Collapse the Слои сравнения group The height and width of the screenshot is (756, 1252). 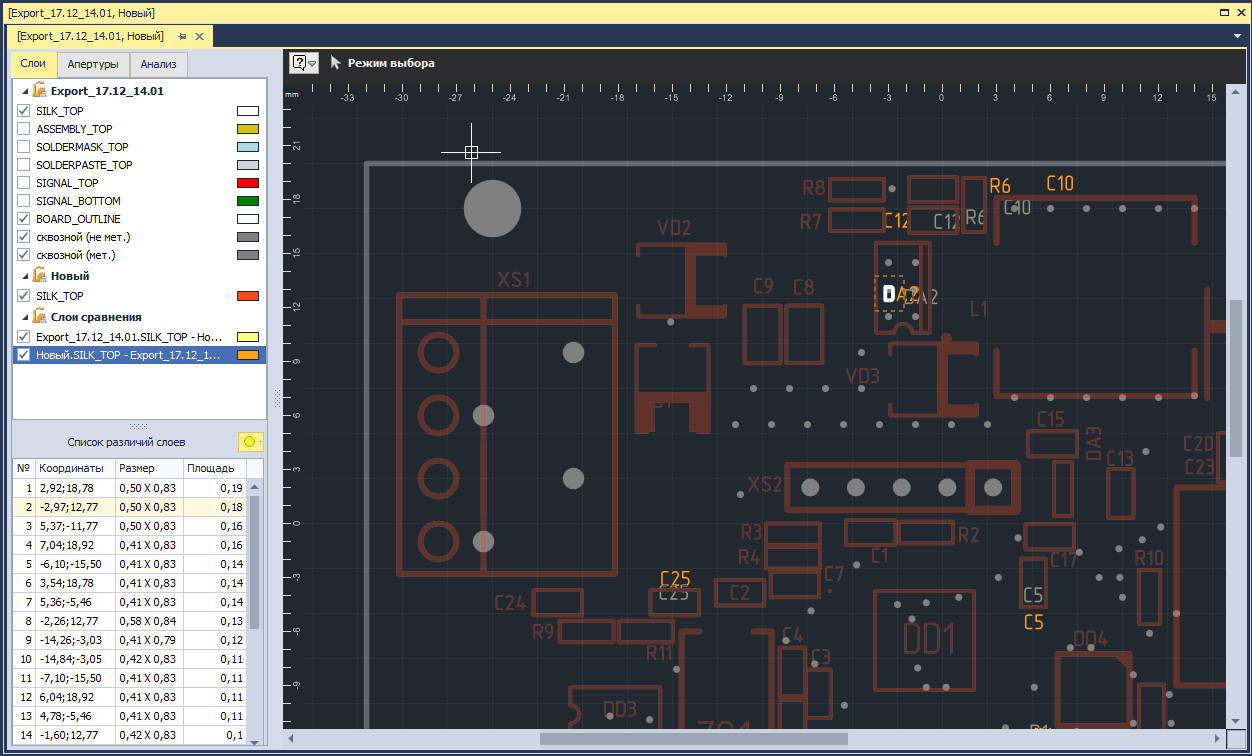tap(25, 317)
